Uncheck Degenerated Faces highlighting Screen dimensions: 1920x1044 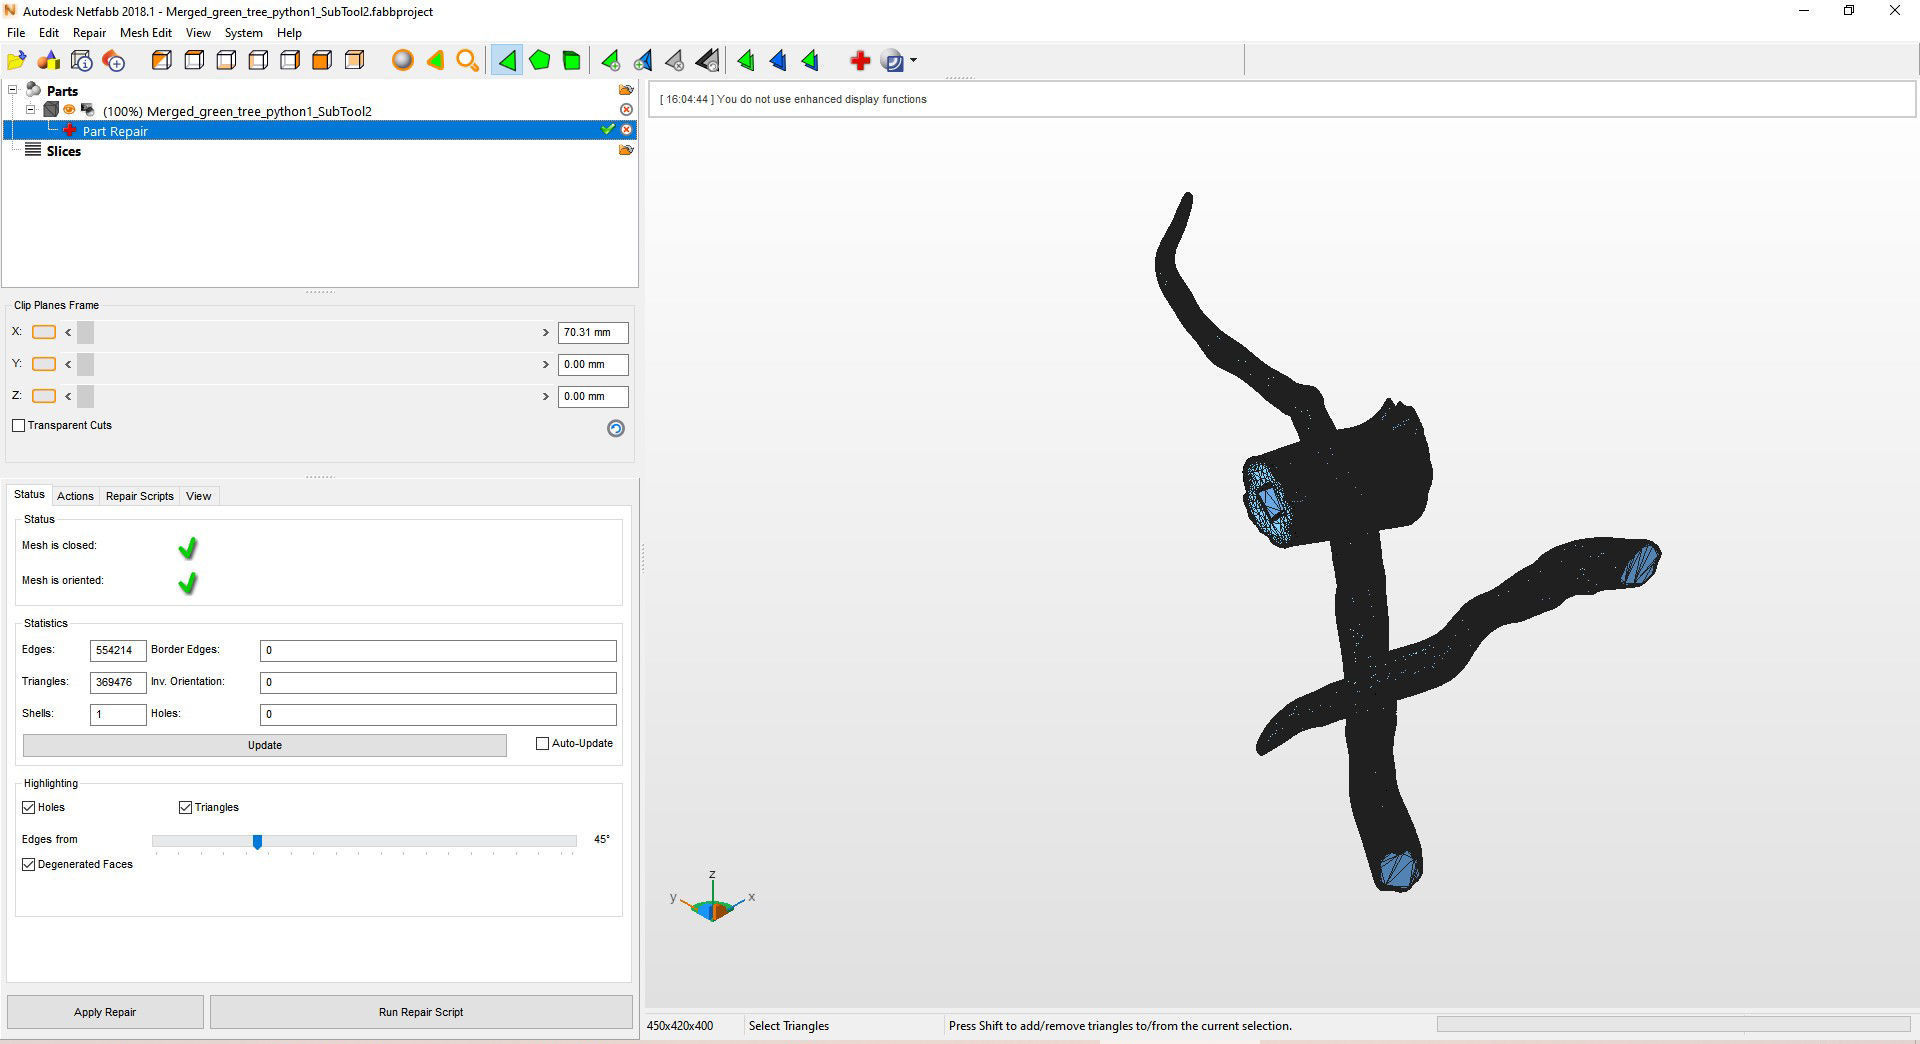point(29,864)
